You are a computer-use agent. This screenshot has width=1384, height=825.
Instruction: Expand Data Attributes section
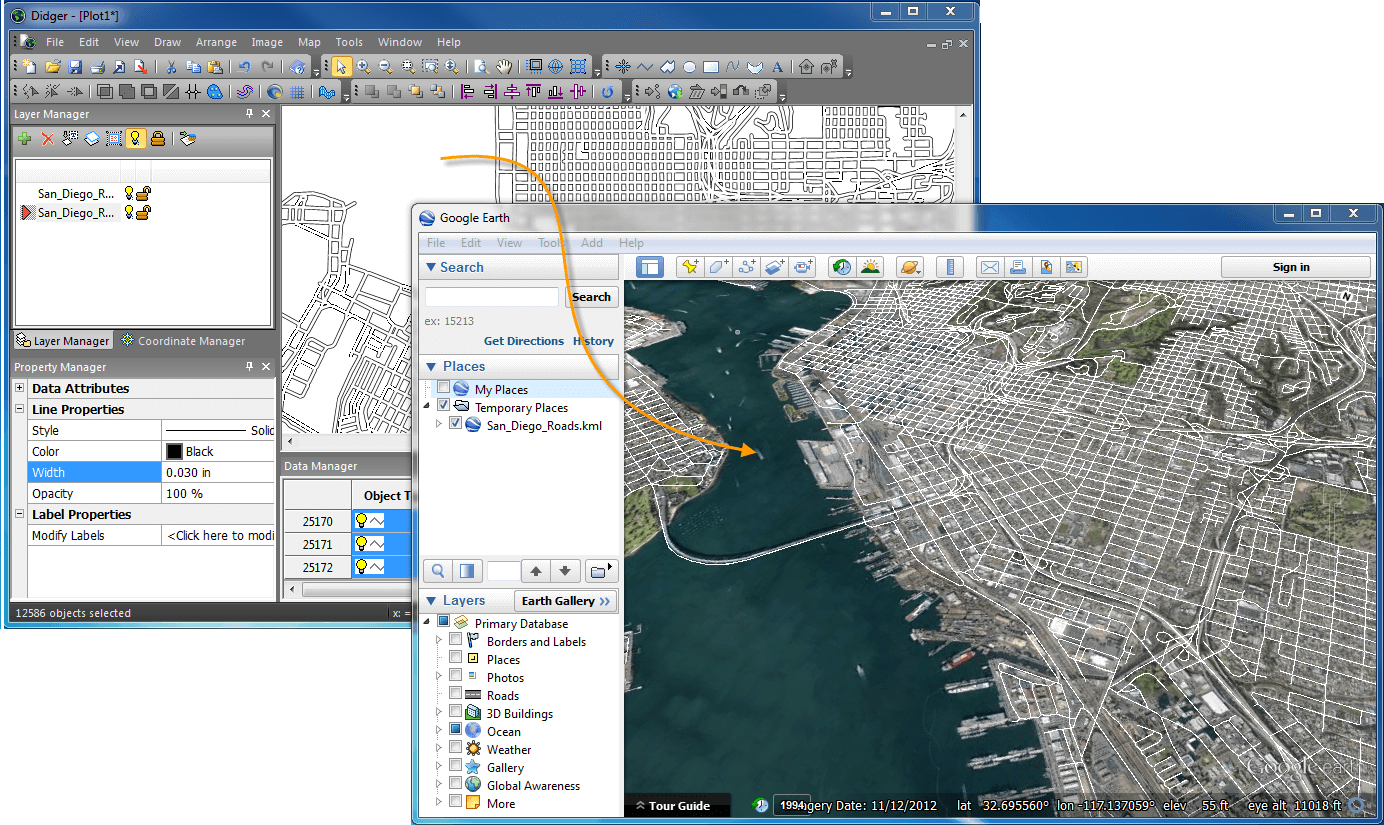20,388
